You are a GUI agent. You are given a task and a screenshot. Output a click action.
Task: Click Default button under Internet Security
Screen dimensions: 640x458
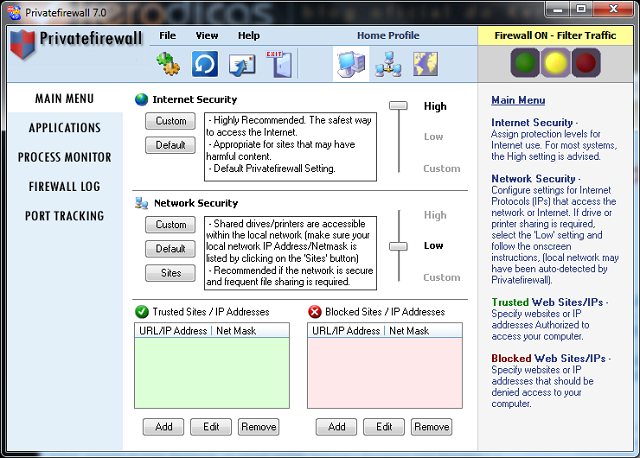(x=171, y=145)
